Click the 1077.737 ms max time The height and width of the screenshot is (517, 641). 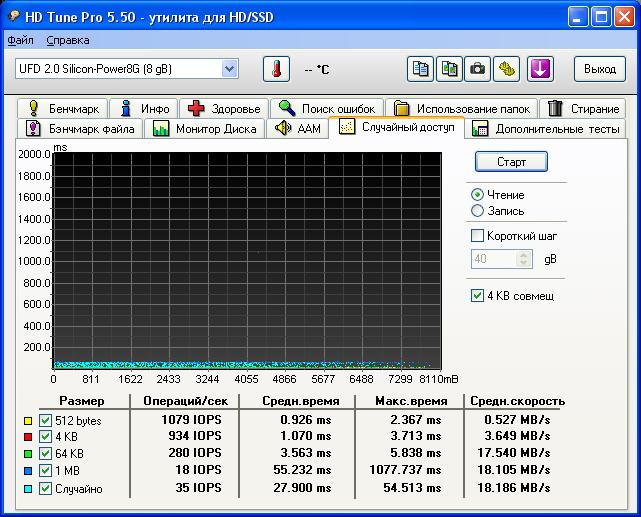point(405,470)
